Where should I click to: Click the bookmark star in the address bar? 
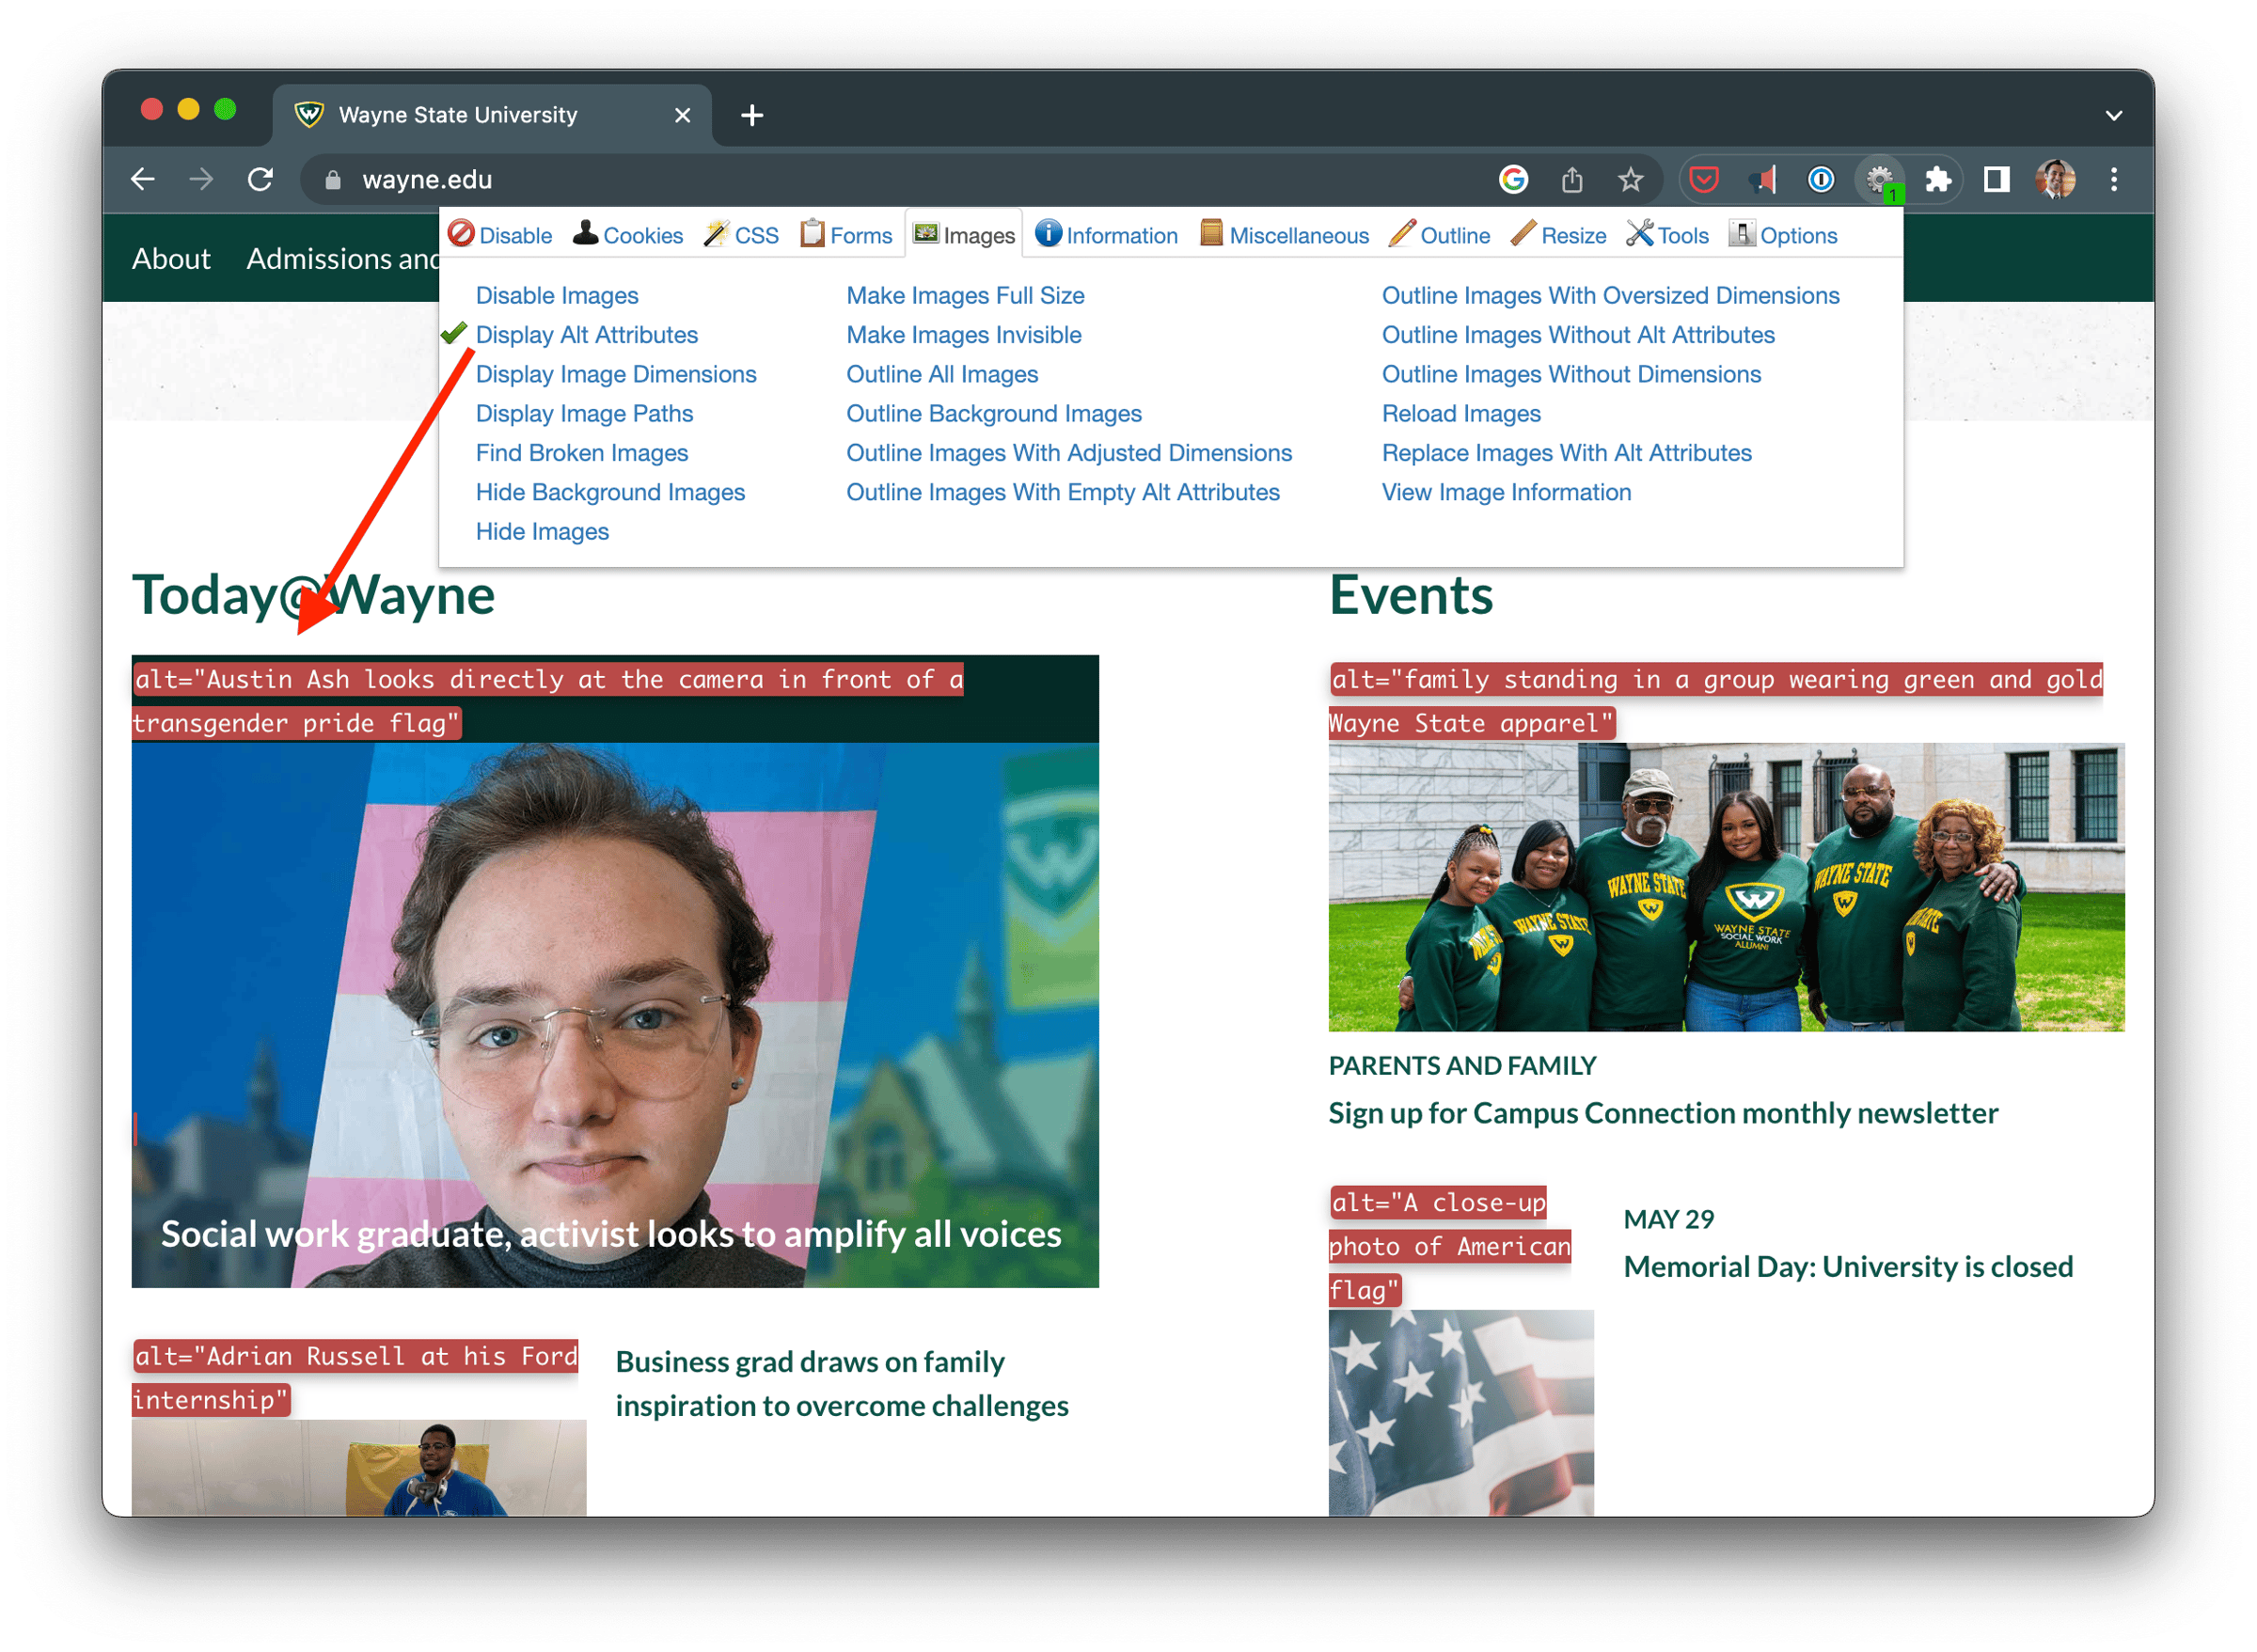coord(1630,180)
